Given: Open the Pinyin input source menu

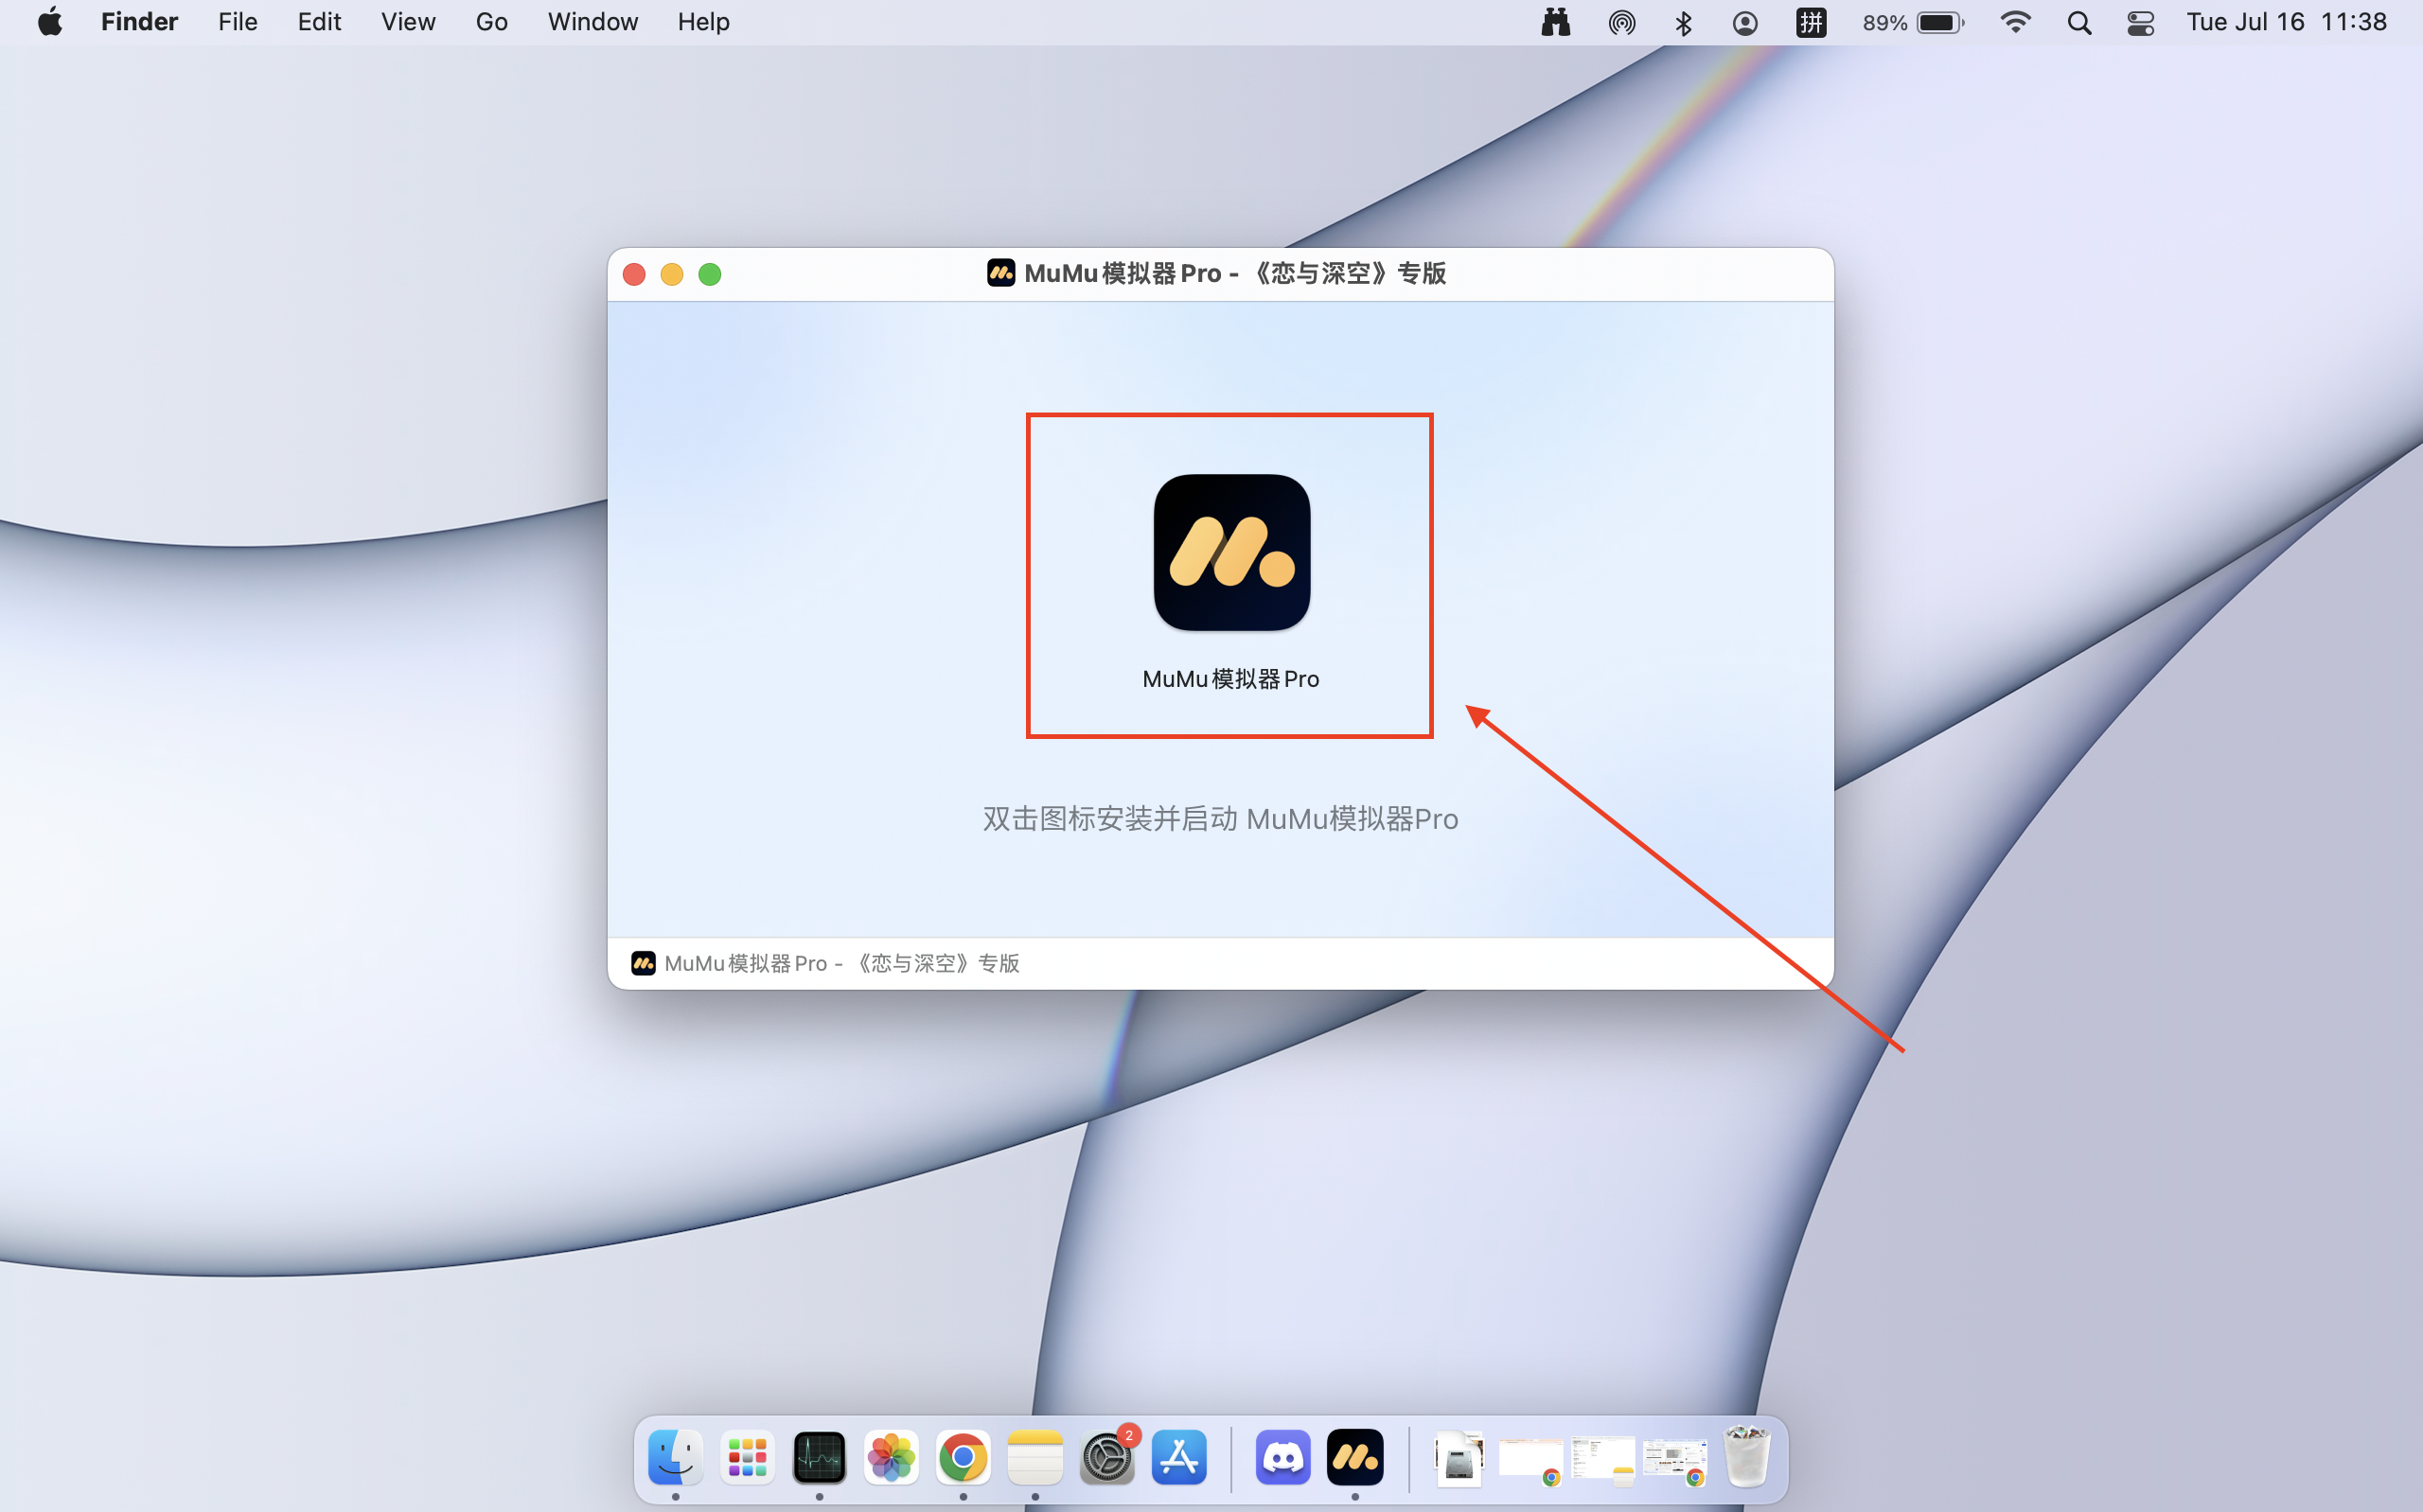Looking at the screenshot, I should tap(1810, 22).
